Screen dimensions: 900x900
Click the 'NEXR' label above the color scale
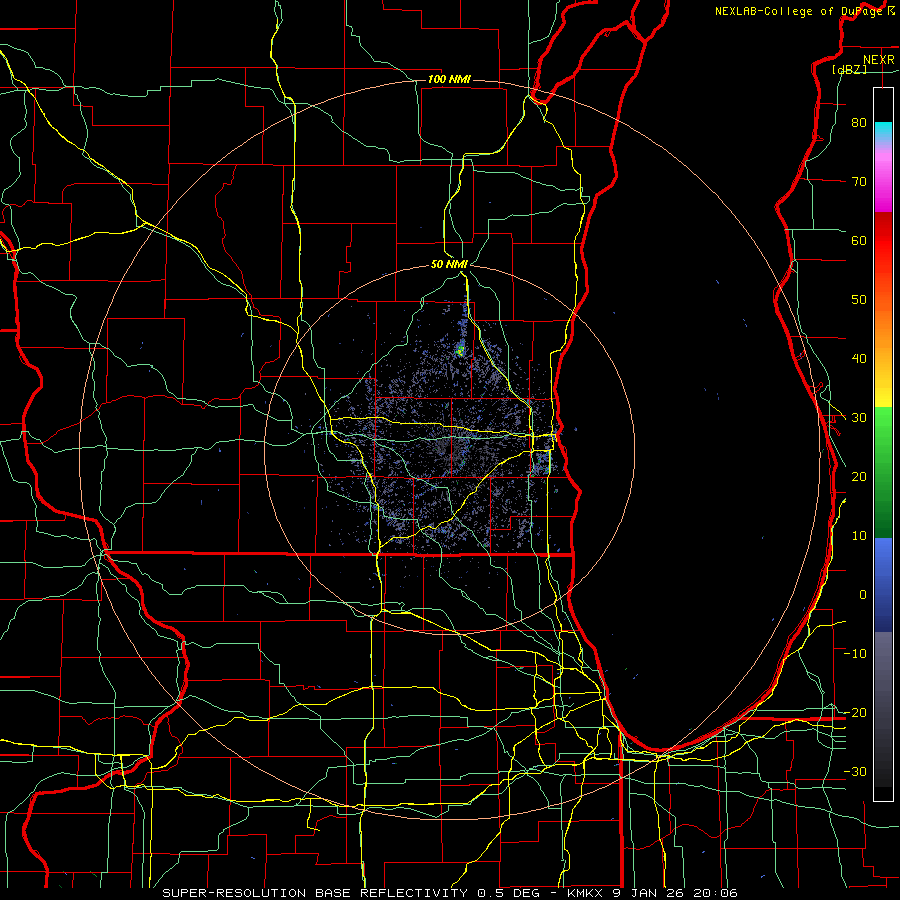878,60
